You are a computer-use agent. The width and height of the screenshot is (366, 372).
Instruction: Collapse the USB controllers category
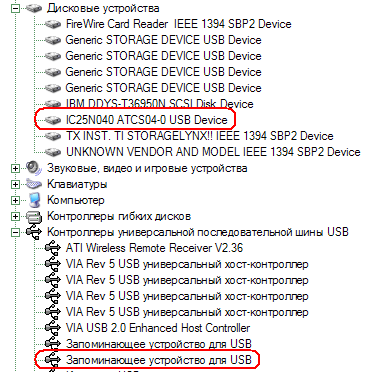(x=15, y=232)
